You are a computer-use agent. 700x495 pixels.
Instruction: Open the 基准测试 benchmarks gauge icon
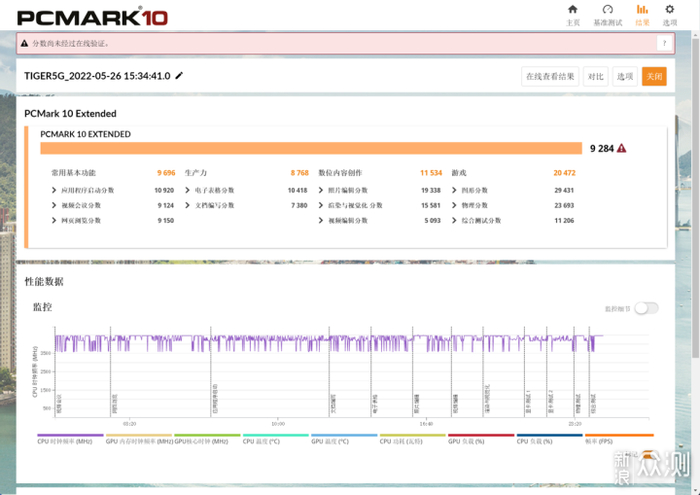click(x=608, y=9)
